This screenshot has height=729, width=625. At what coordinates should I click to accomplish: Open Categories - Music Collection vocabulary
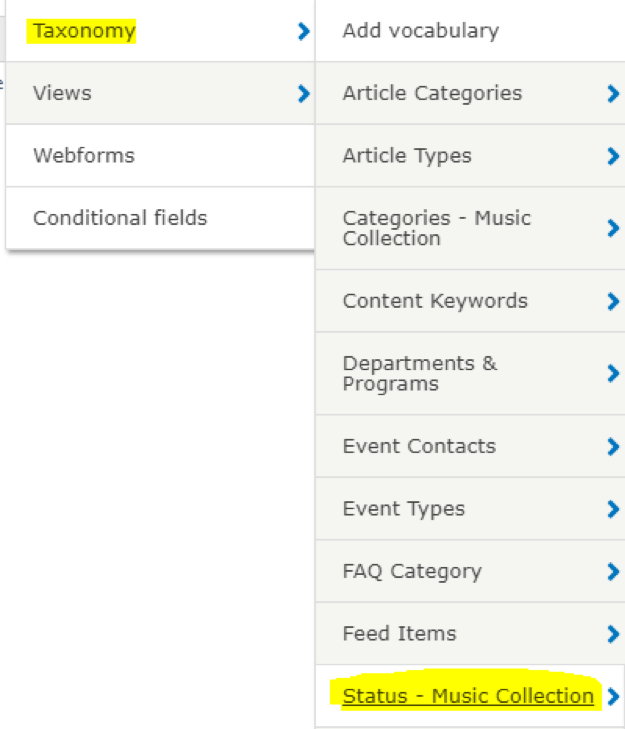click(436, 228)
